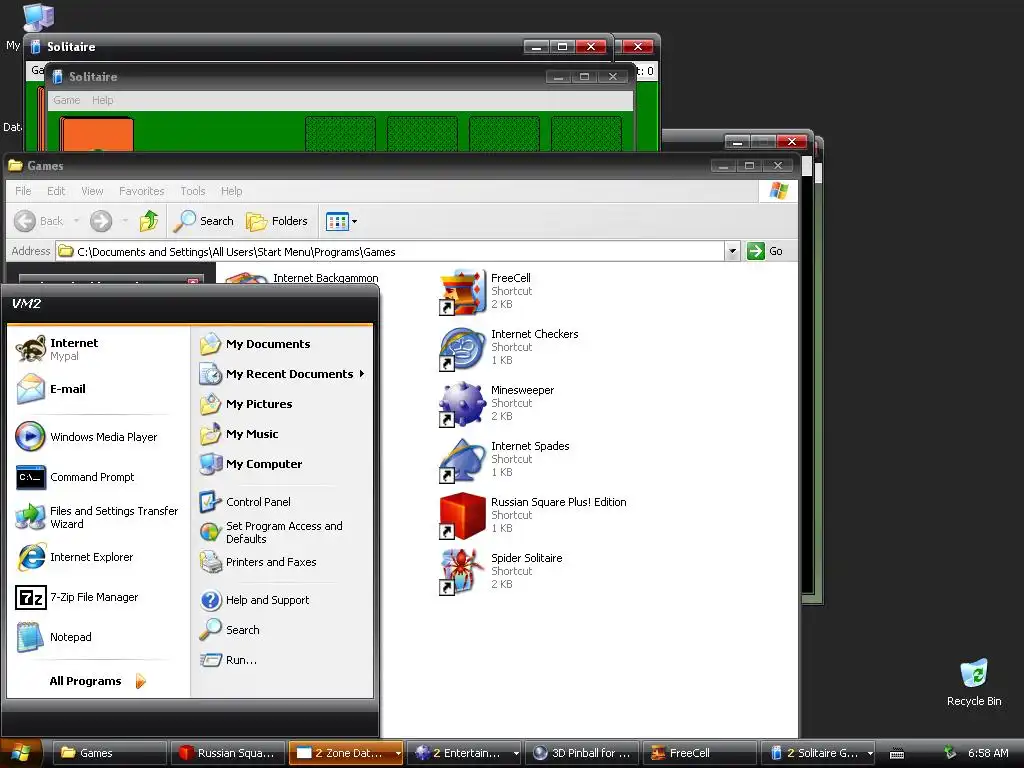Select the Internet Spades shortcut icon
This screenshot has height=768, width=1024.
(462, 460)
